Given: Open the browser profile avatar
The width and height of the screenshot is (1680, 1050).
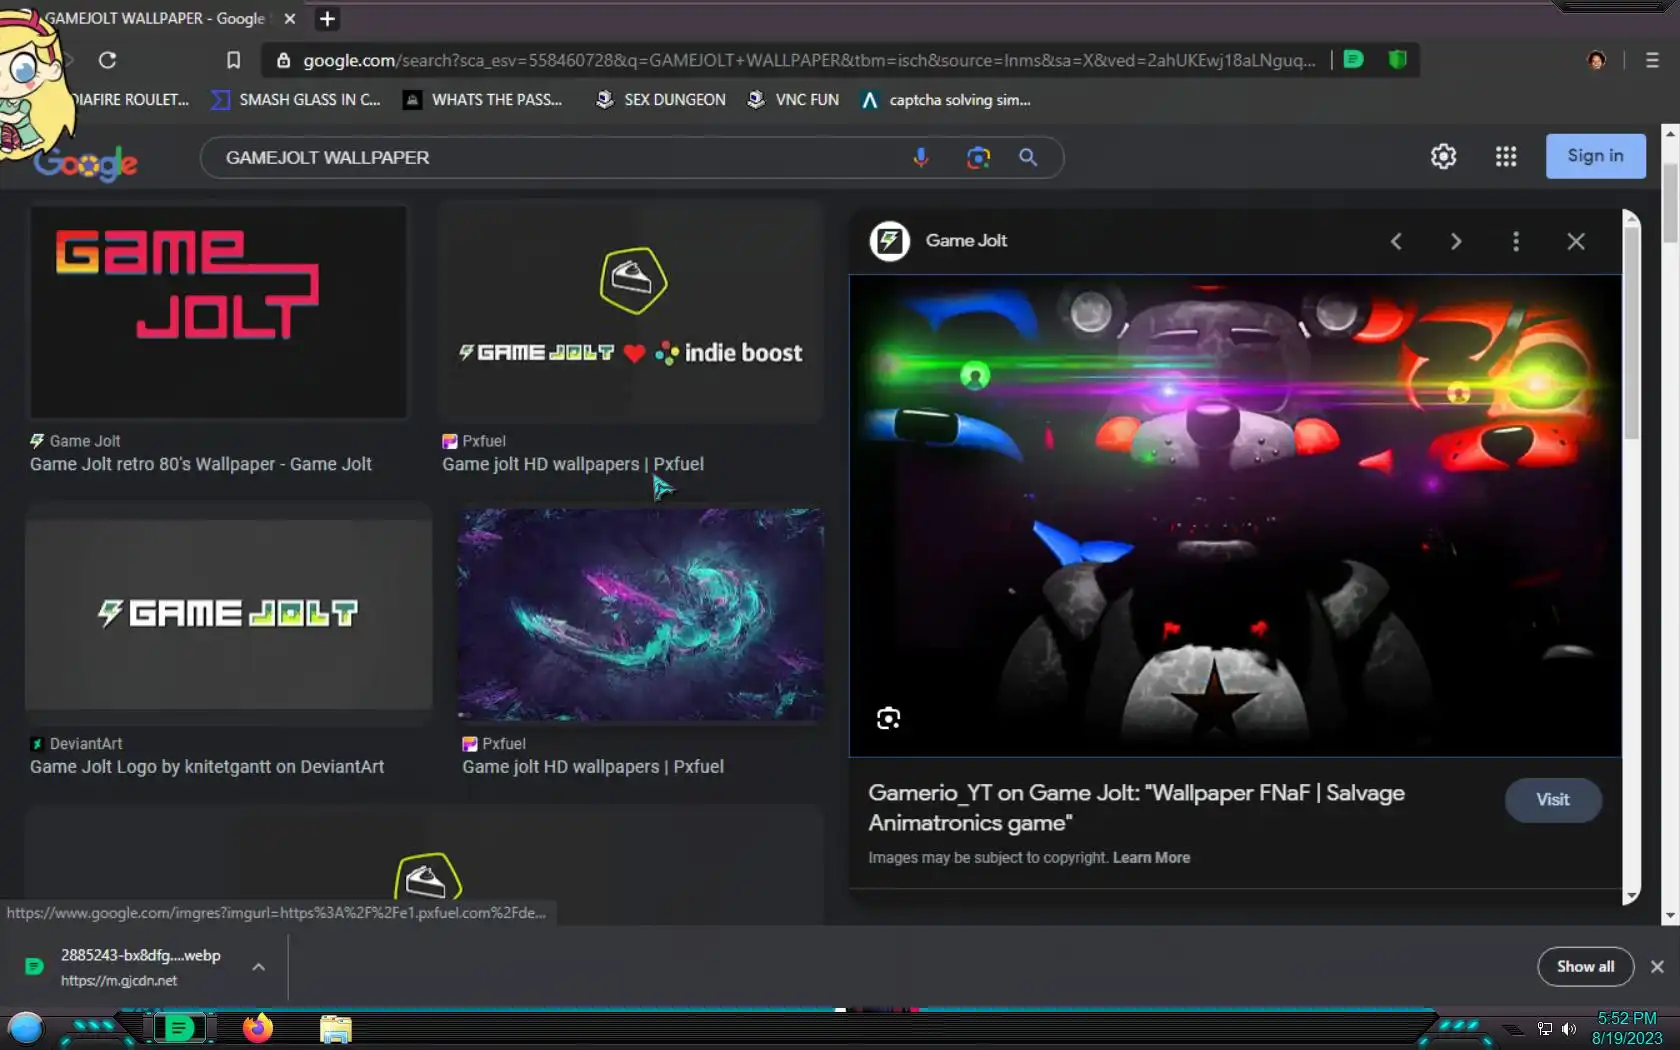Looking at the screenshot, I should click(x=1596, y=60).
